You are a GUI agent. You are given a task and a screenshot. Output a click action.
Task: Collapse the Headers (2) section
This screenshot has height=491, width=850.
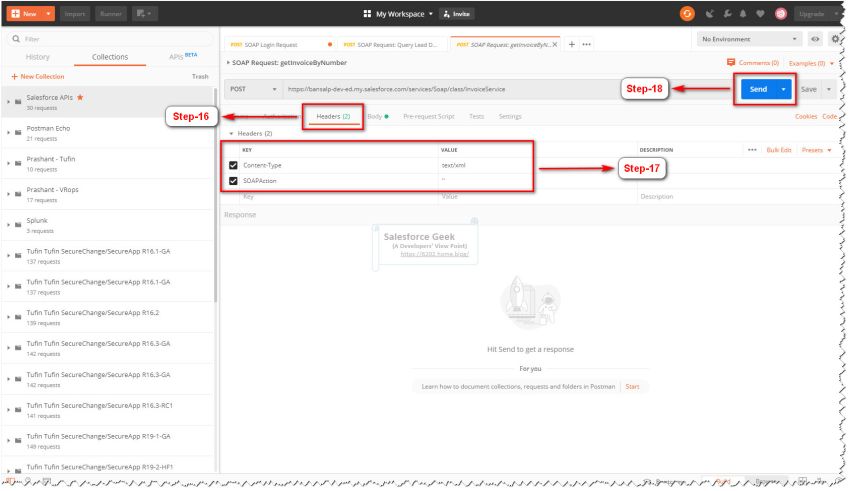[231, 134]
